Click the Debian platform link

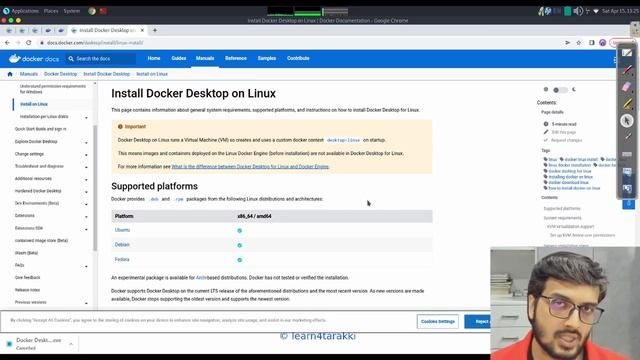coord(122,245)
